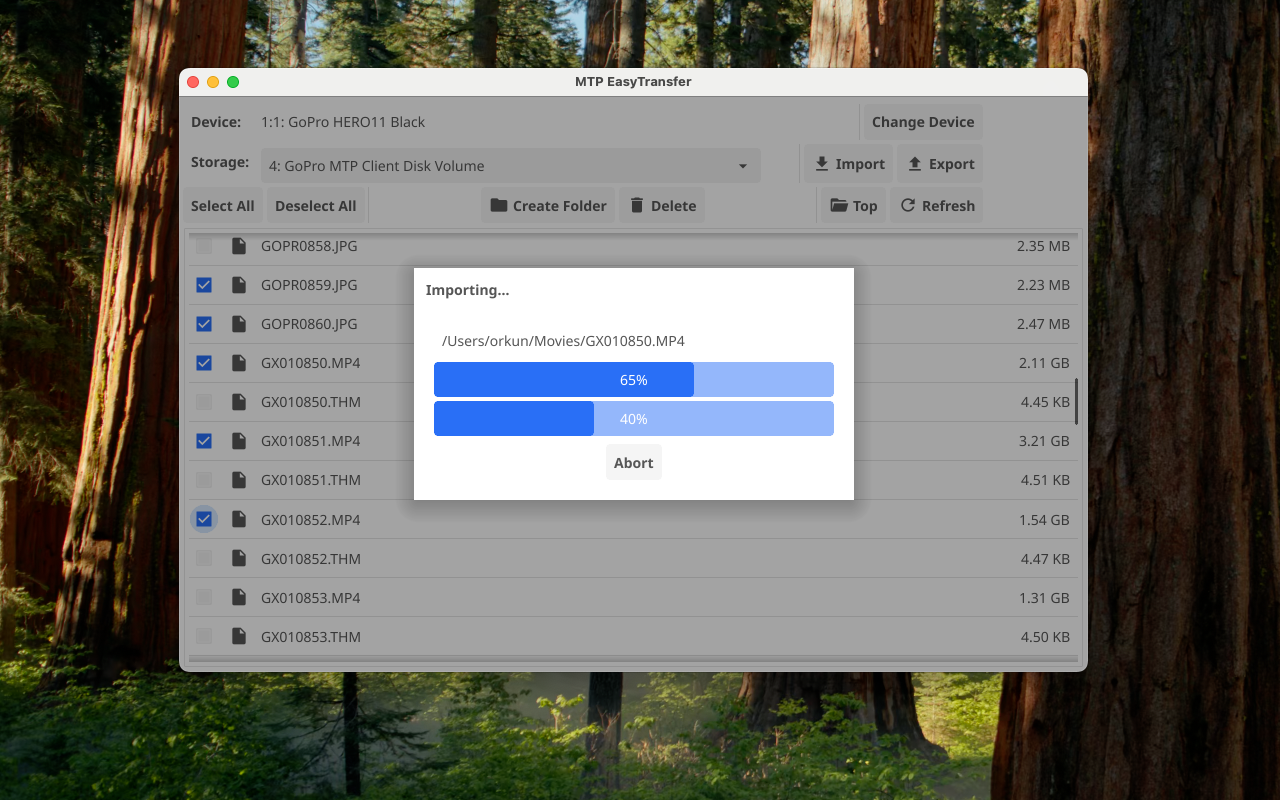Viewport: 1280px width, 800px height.
Task: Uncheck the GX010852.MP4 checkbox
Action: (204, 519)
